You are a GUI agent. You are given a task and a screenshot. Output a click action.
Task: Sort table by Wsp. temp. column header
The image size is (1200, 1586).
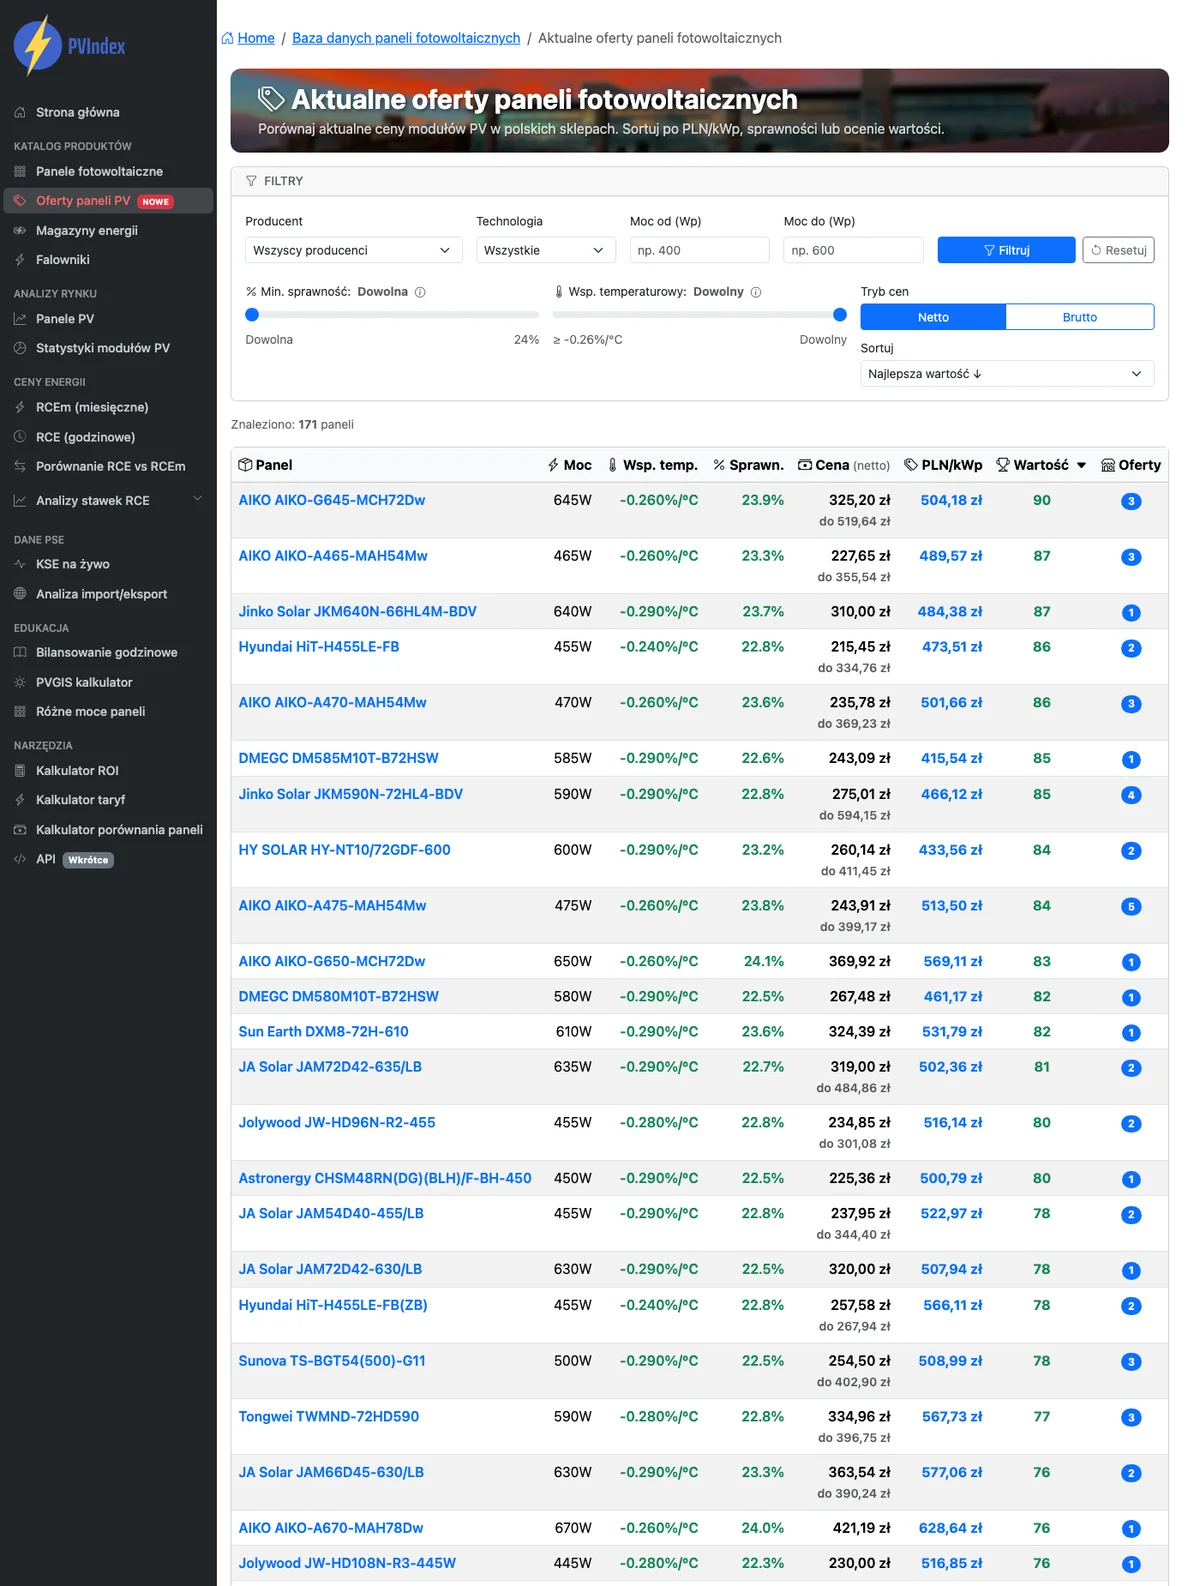coord(652,465)
